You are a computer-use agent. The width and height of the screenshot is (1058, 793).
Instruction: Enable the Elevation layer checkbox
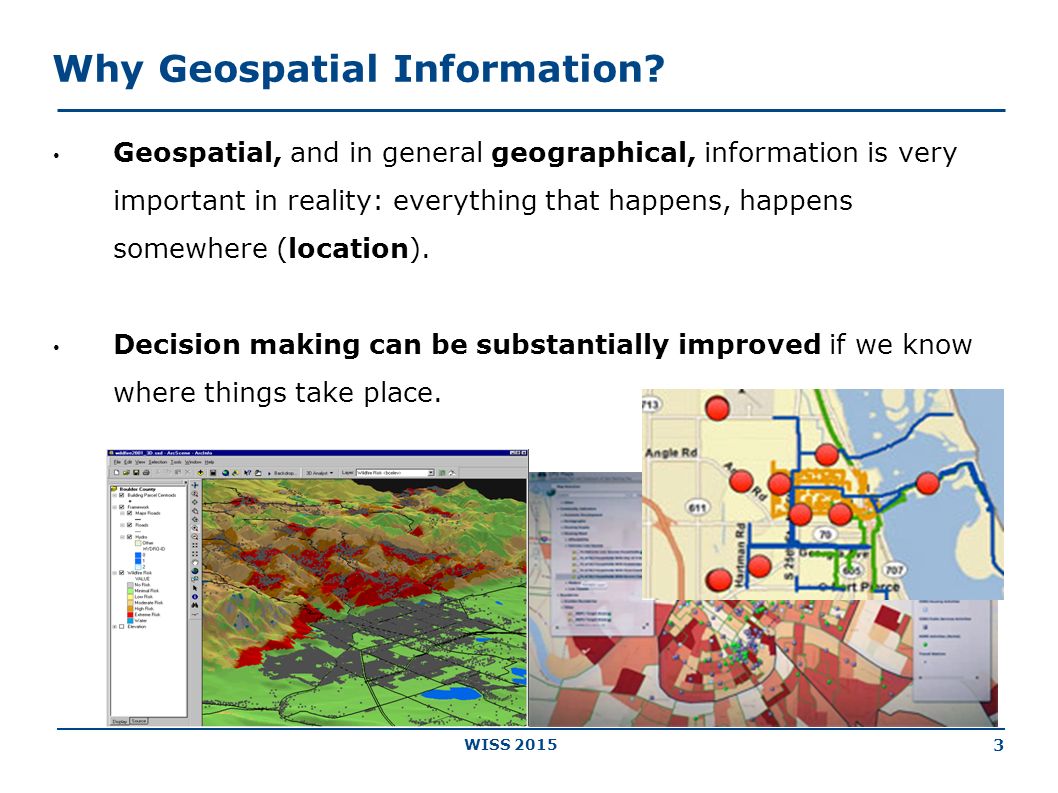121,626
